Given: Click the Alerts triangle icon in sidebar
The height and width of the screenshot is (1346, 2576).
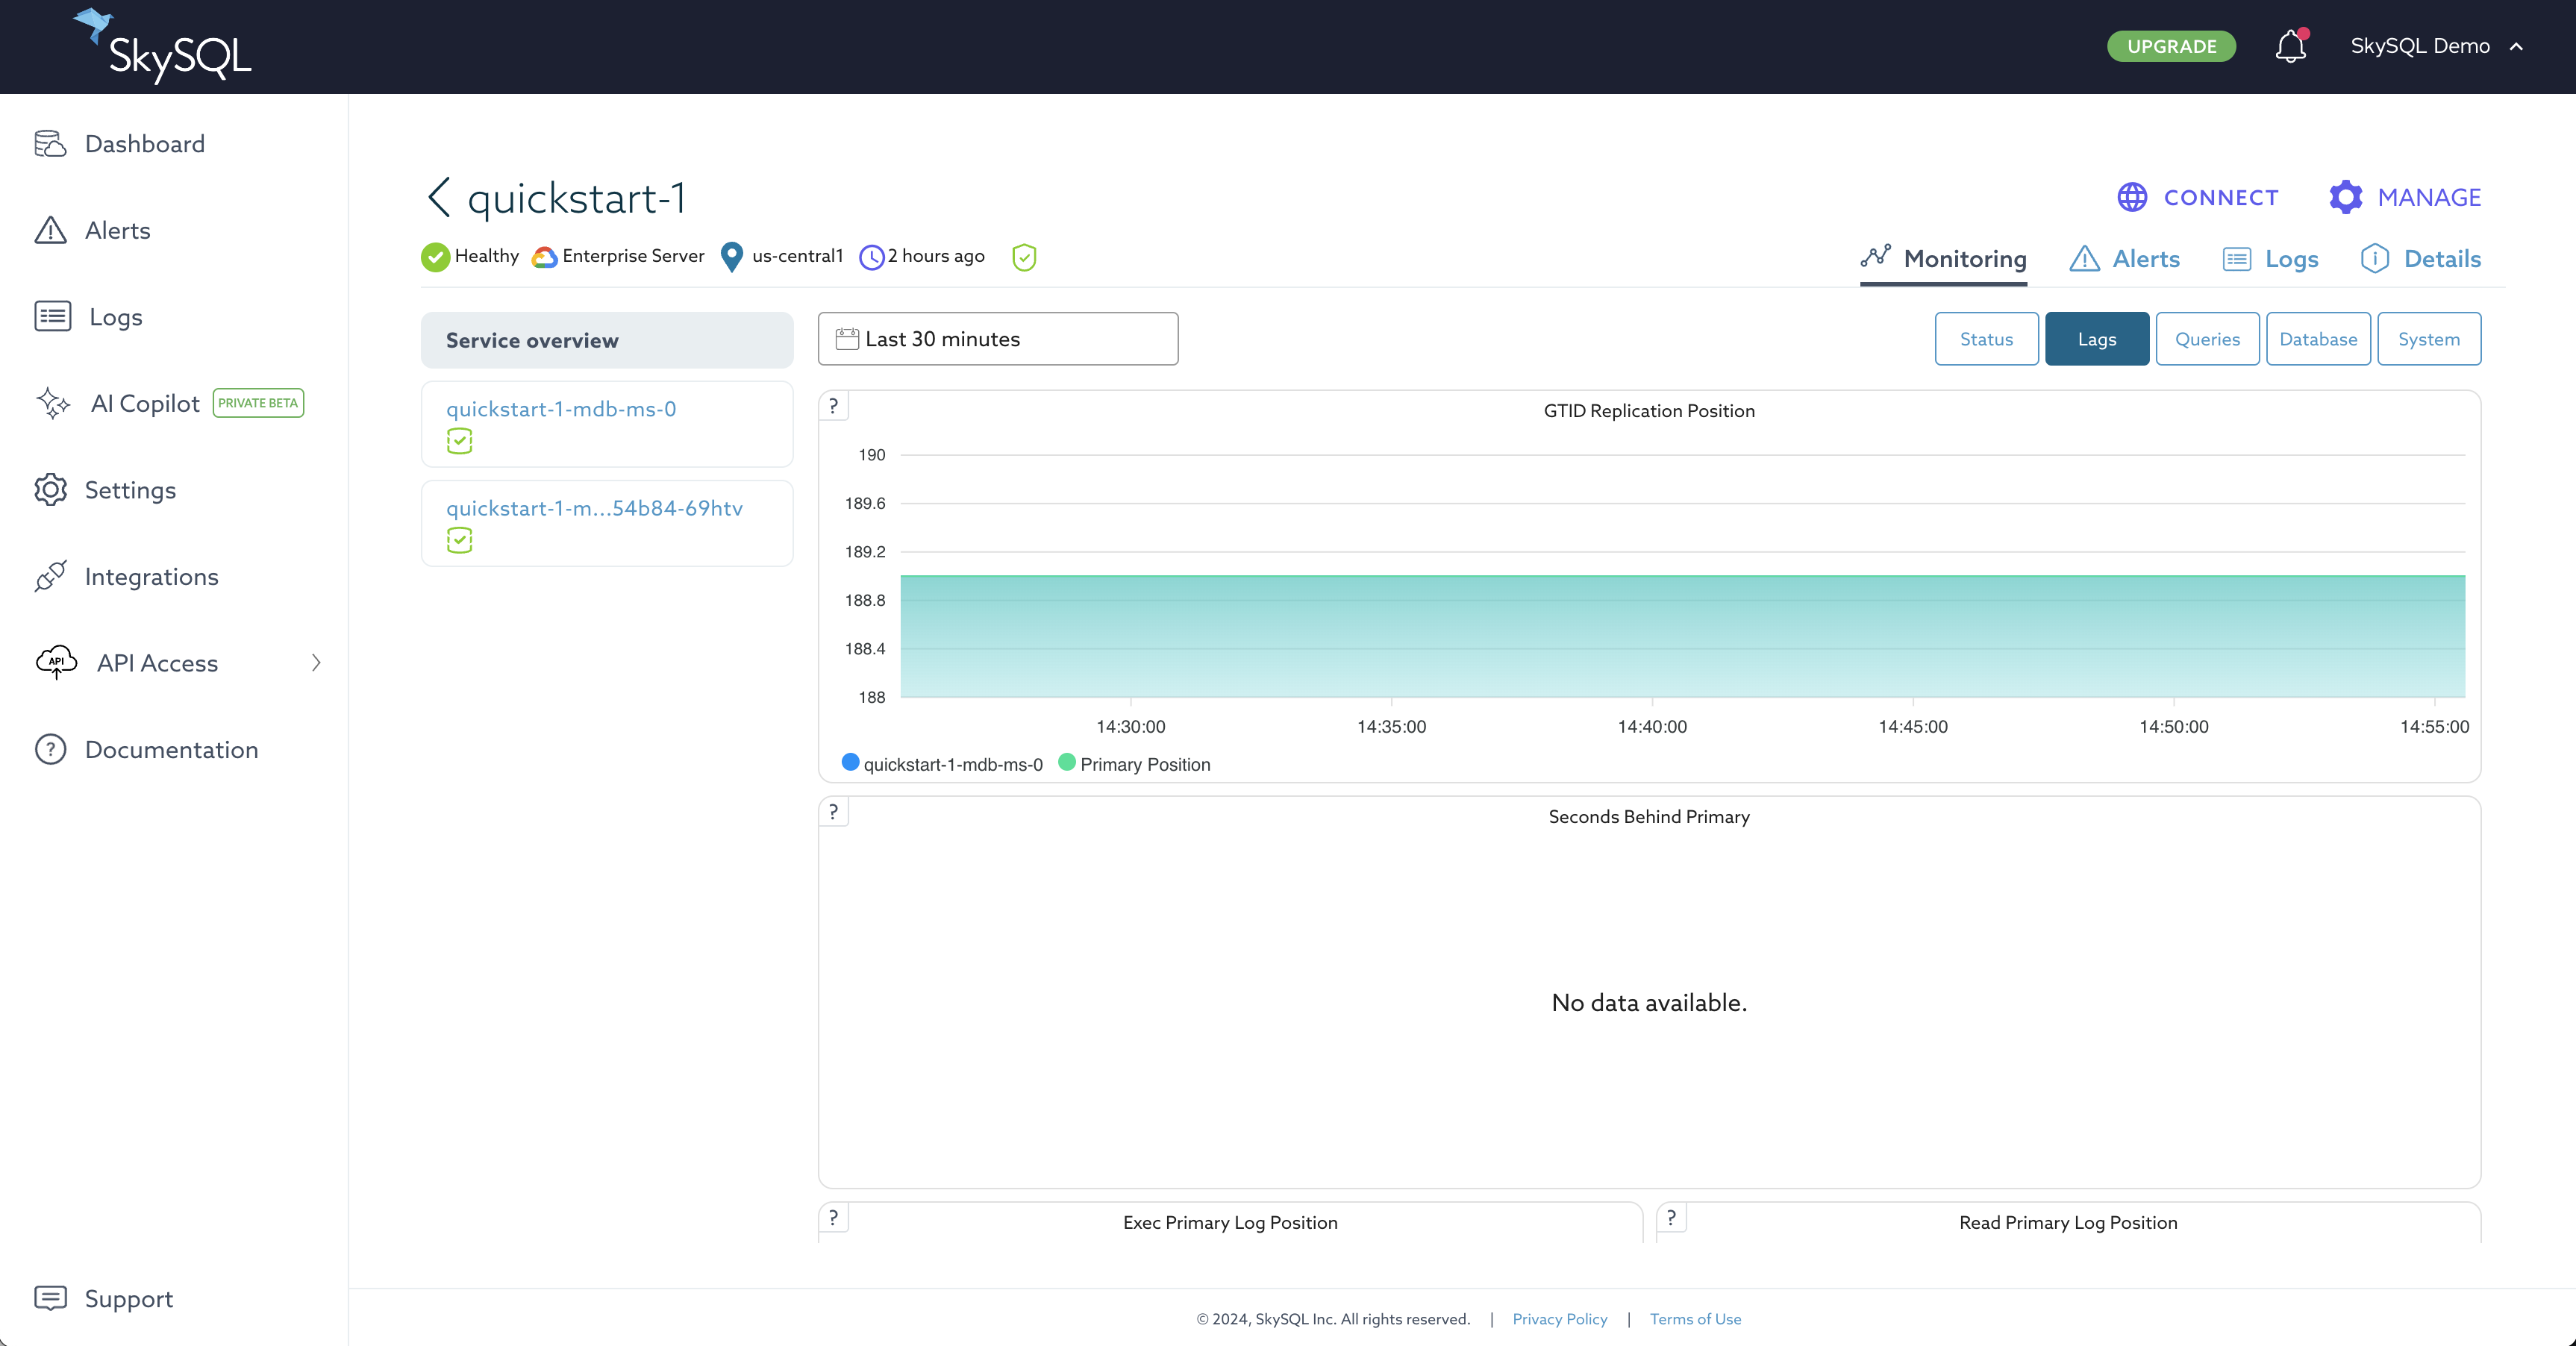Looking at the screenshot, I should [x=50, y=230].
